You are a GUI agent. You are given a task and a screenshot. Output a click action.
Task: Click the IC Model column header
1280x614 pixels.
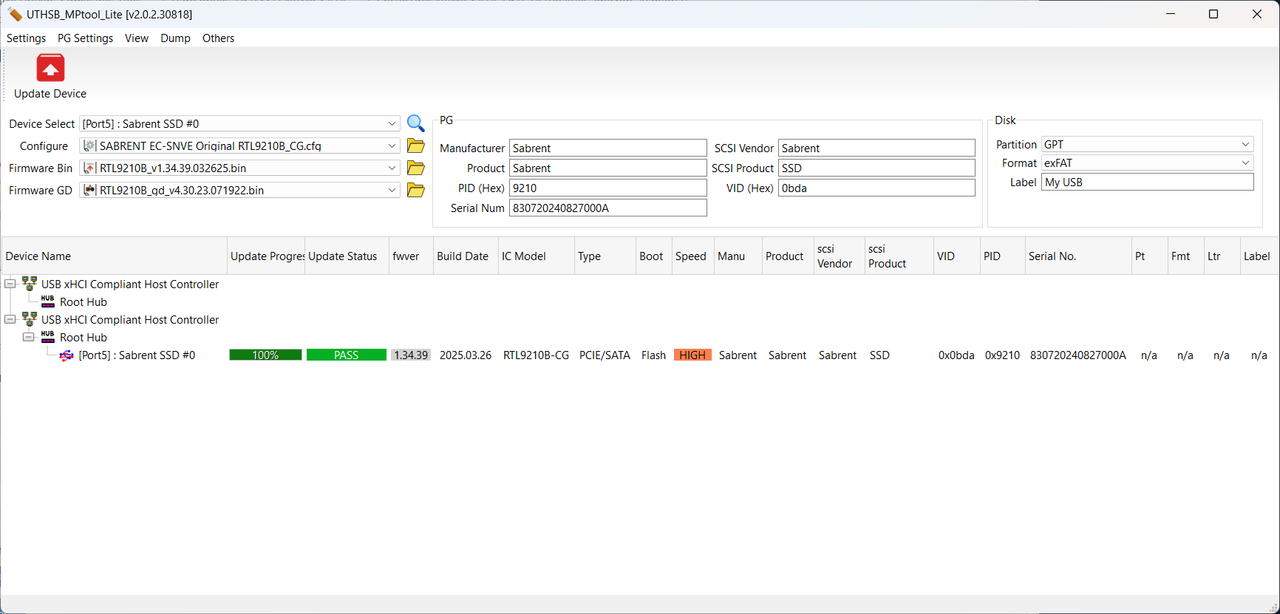pos(536,256)
